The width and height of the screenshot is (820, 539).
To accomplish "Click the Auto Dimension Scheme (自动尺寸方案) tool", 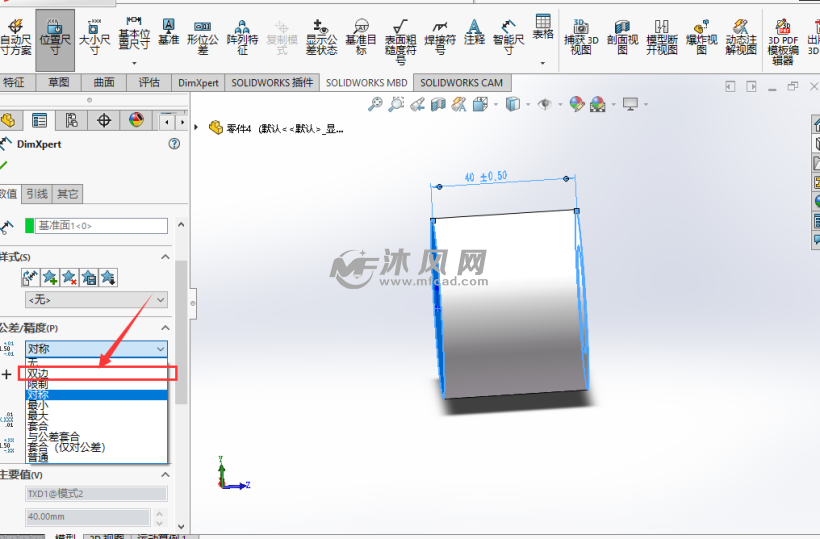I will (16, 38).
